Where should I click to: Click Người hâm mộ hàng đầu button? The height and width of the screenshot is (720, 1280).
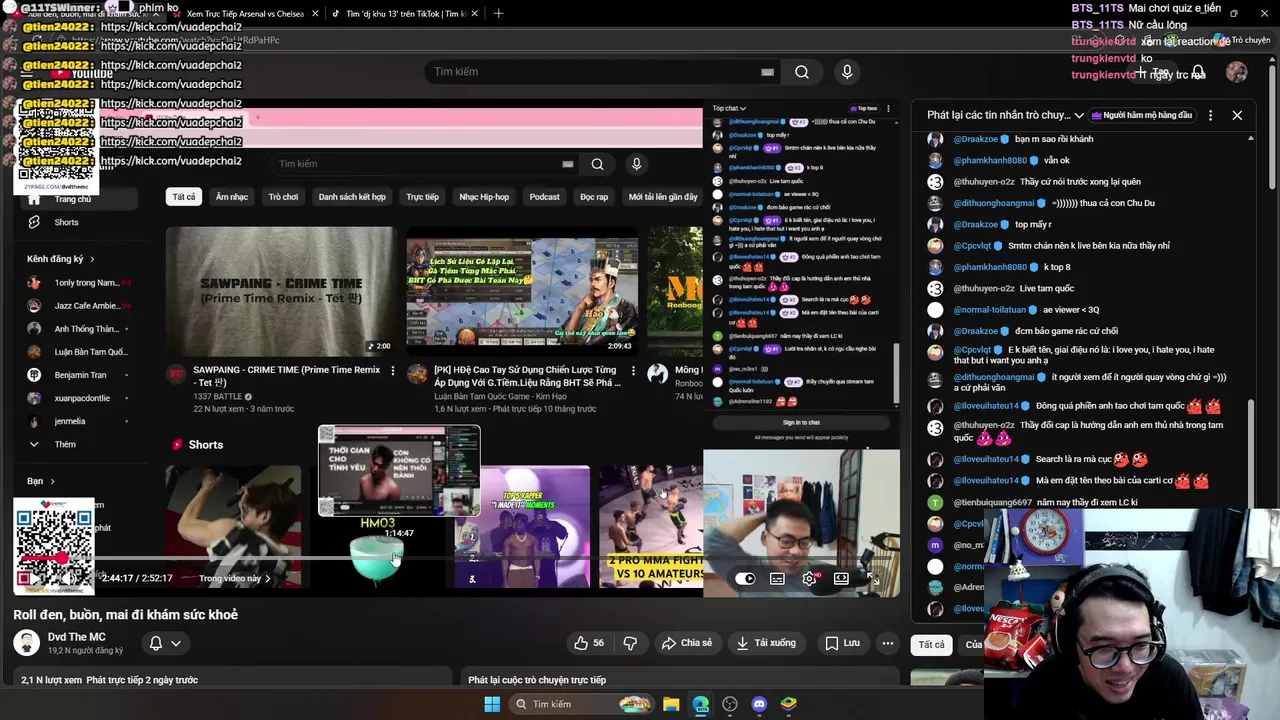(1141, 115)
